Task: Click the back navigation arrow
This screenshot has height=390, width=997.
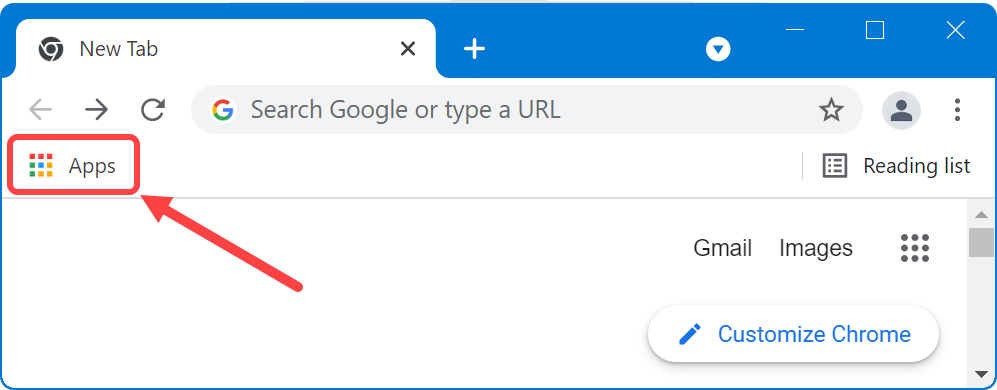Action: pos(41,110)
